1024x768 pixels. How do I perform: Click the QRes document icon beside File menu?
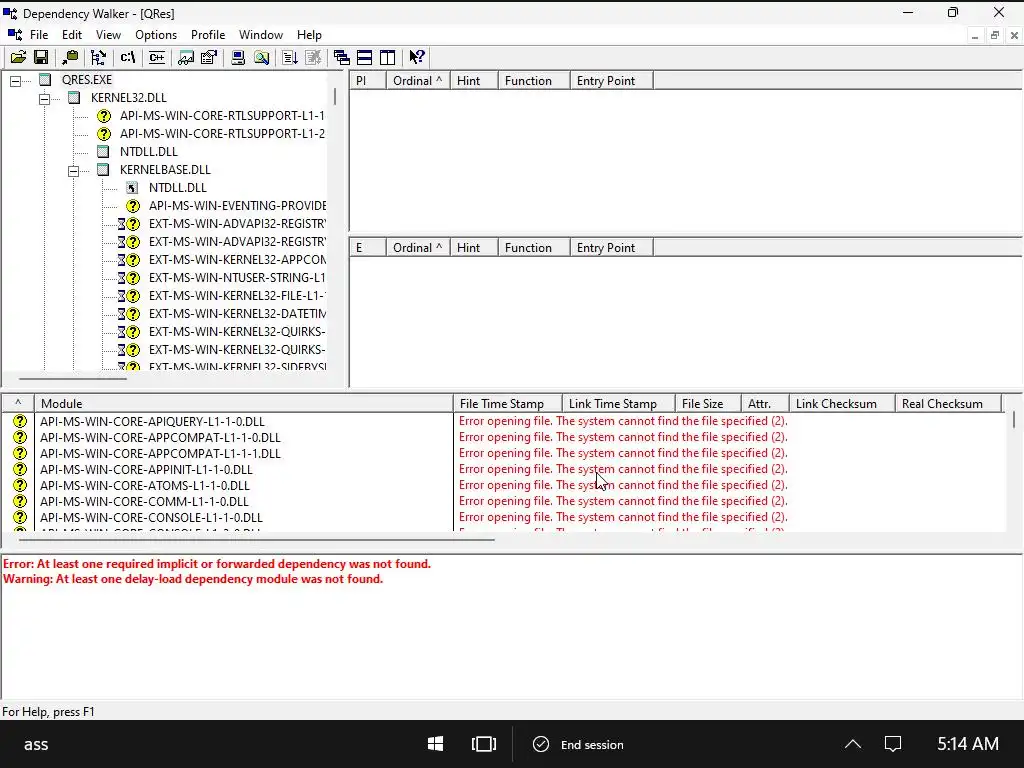pyautogui.click(x=14, y=35)
